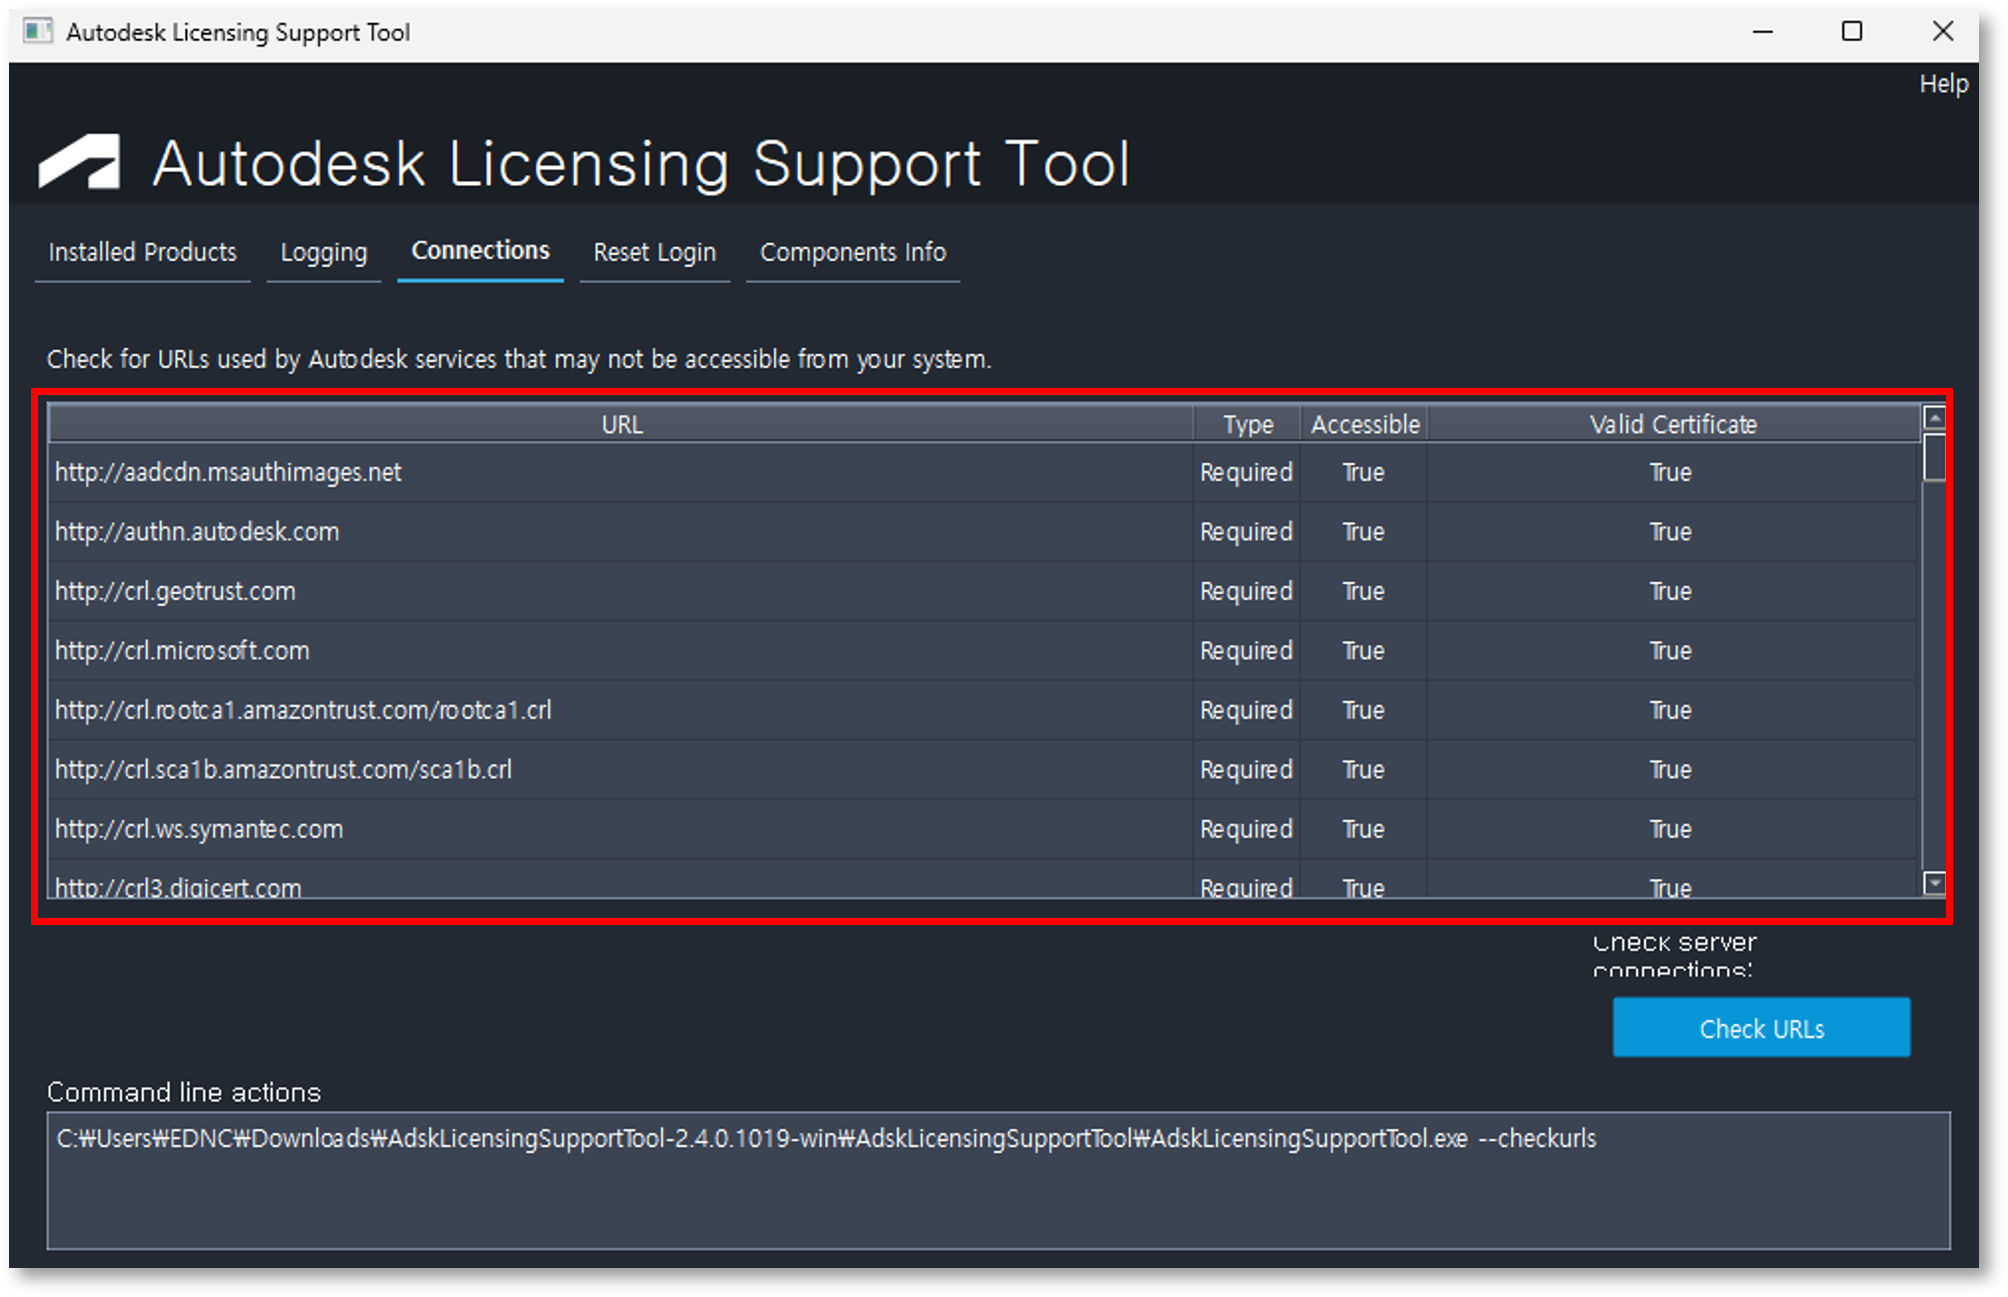Sort by the URL column header
The image size is (2008, 1297).
[621, 424]
